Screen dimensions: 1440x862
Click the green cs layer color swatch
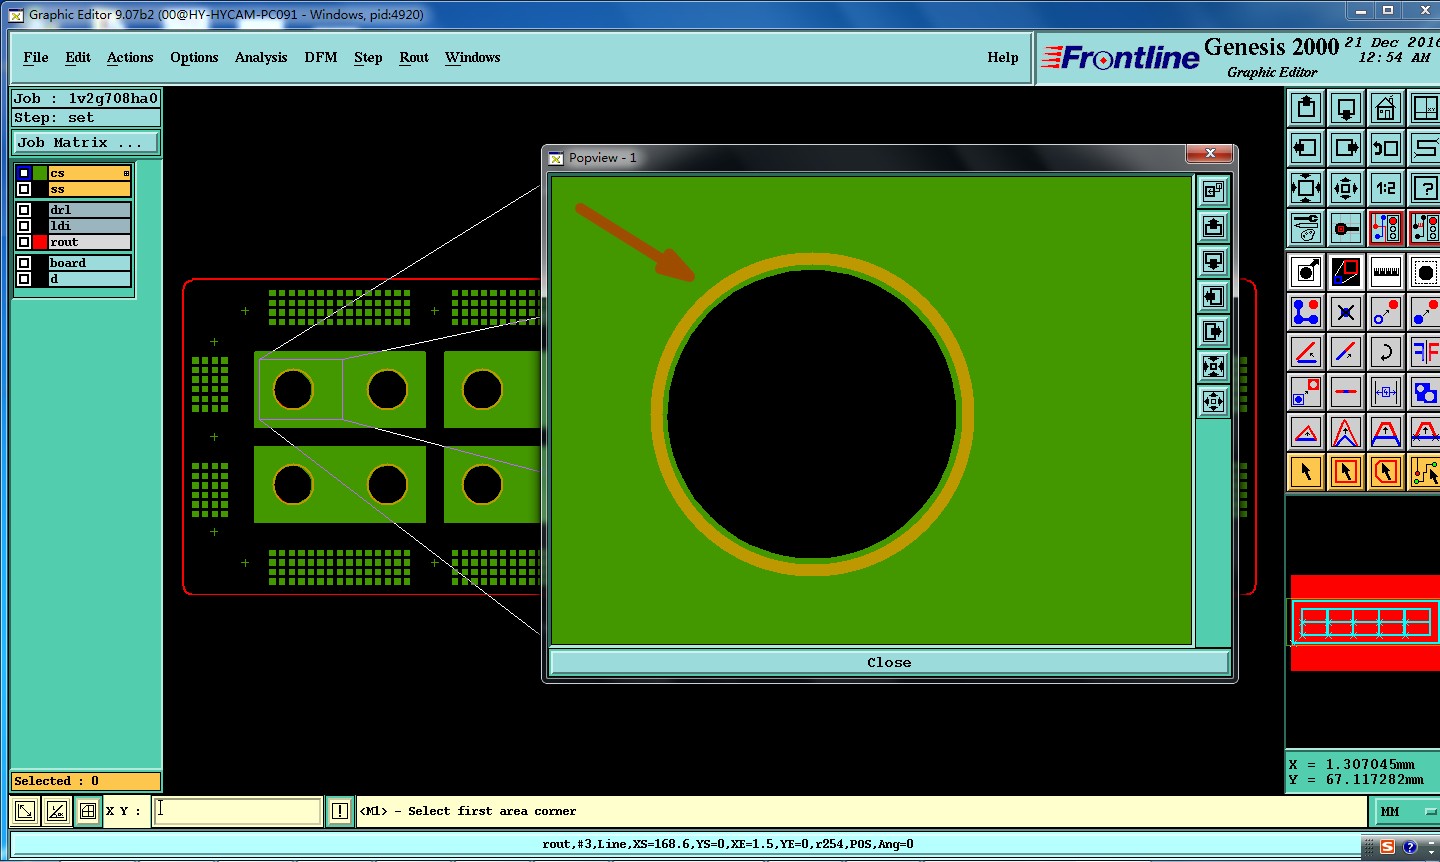tap(40, 173)
